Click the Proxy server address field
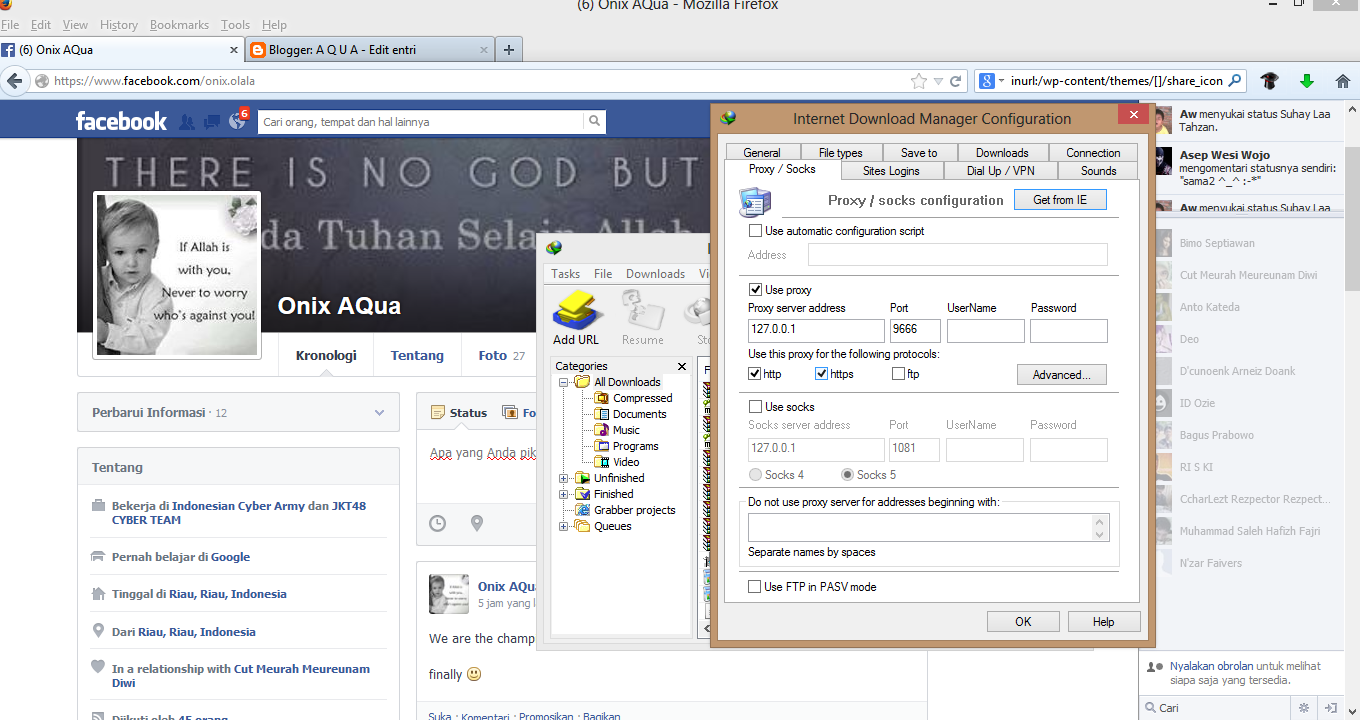 816,331
